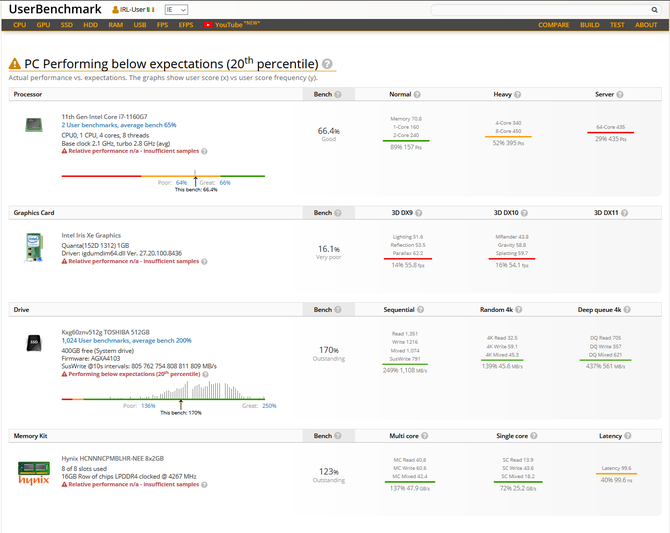
Task: Click help icon beside Sequential
Action: pos(420,309)
